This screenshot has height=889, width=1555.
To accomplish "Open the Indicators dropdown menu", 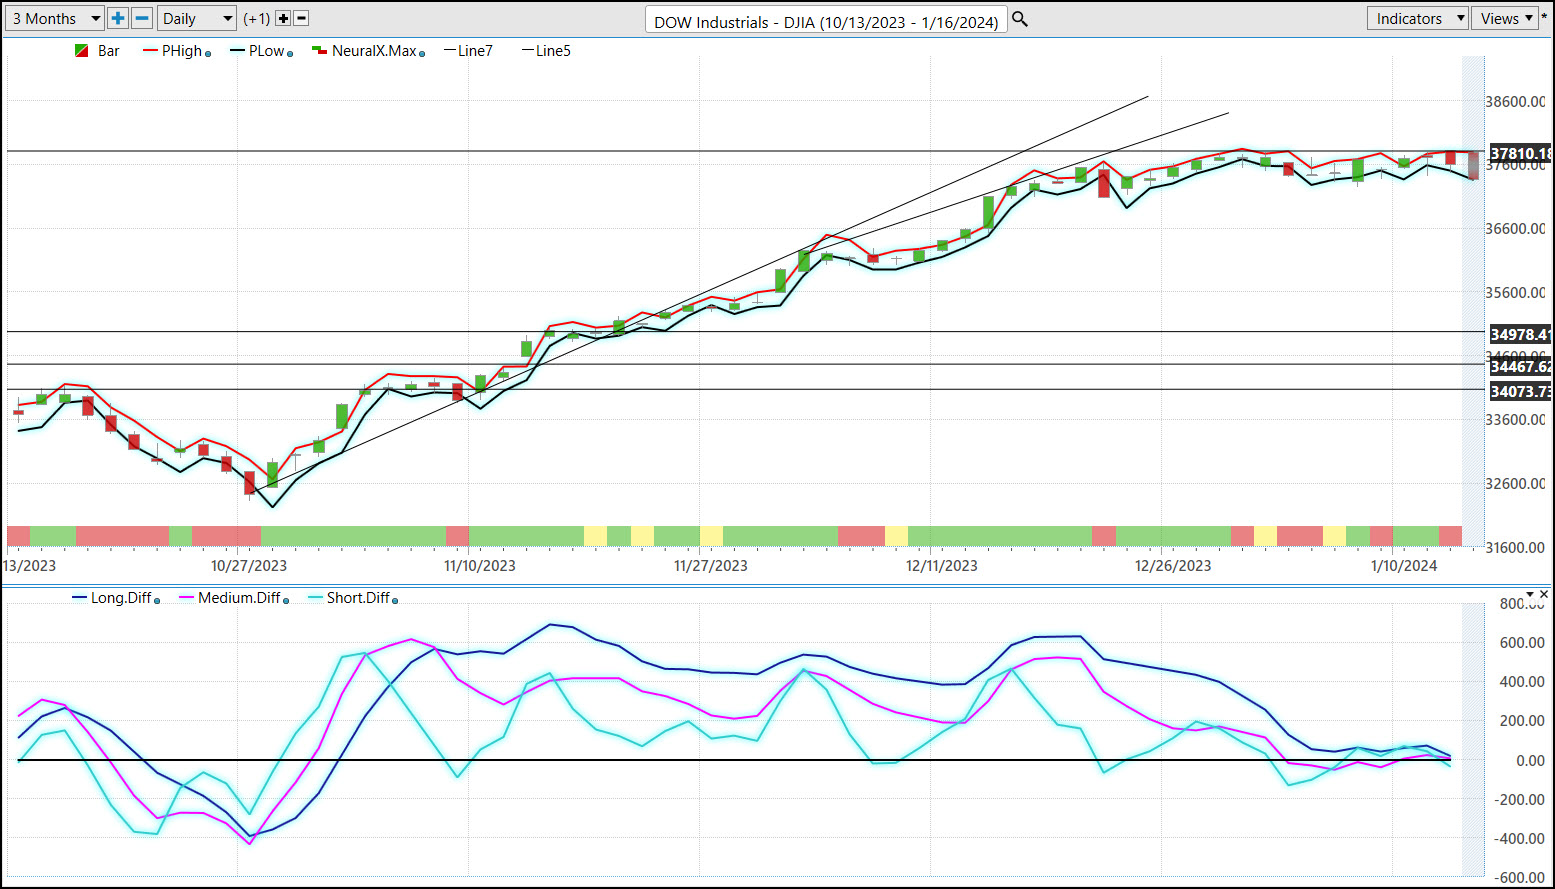I will (x=1417, y=18).
